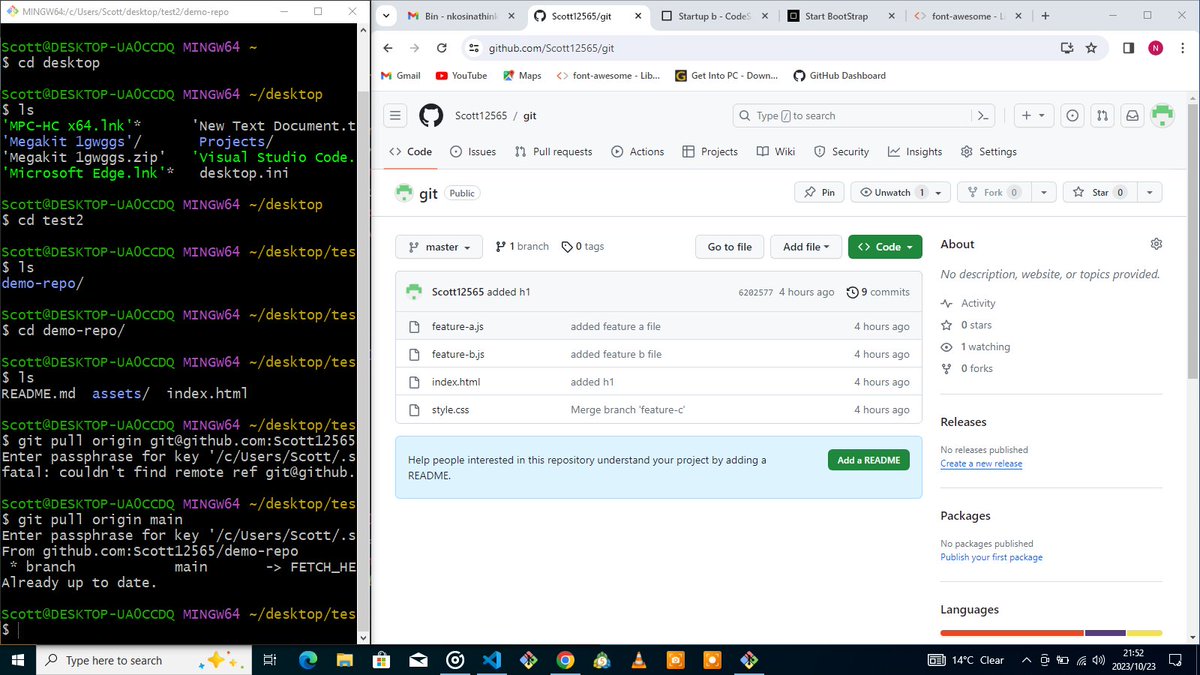Switch to Startup b CodeS browser tab
The width and height of the screenshot is (1200, 675).
pyautogui.click(x=715, y=16)
